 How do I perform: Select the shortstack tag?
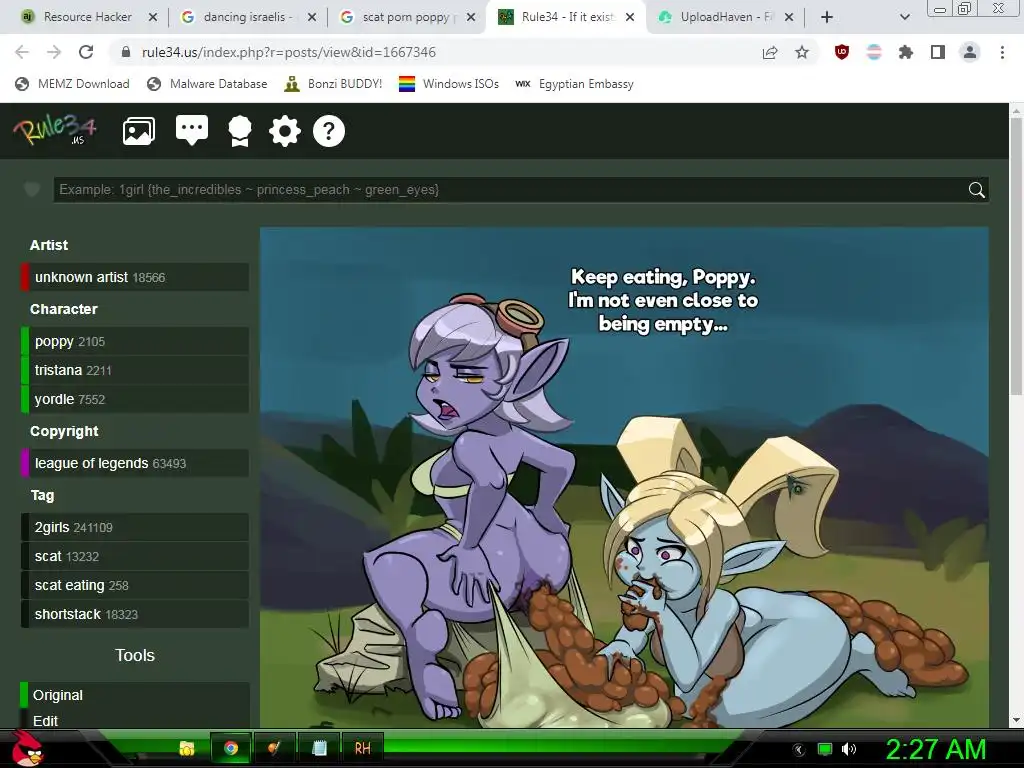(x=135, y=614)
